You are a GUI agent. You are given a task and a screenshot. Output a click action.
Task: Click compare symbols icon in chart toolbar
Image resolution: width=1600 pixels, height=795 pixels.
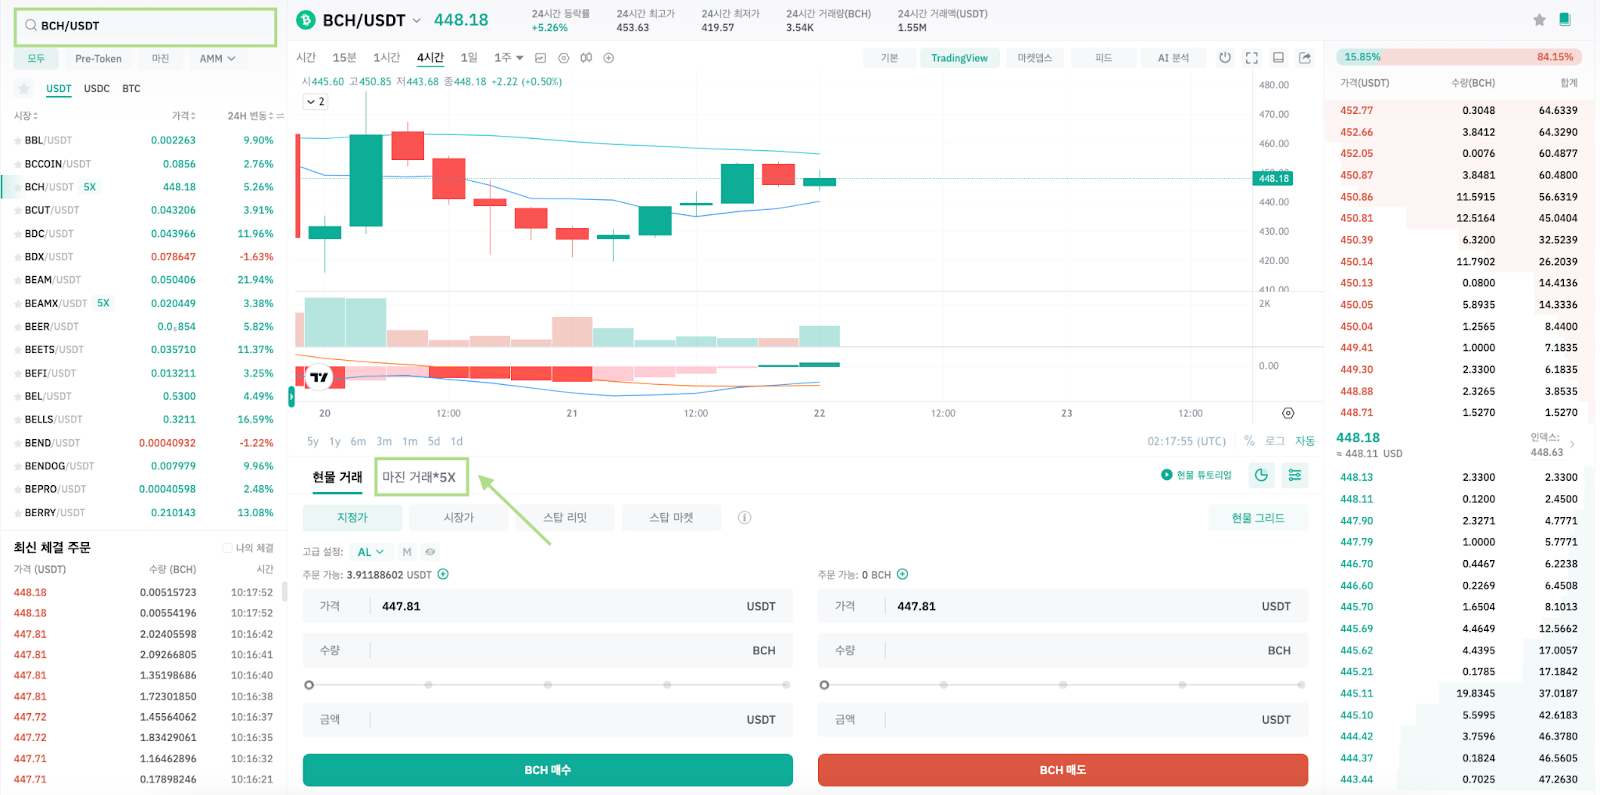pyautogui.click(x=608, y=58)
